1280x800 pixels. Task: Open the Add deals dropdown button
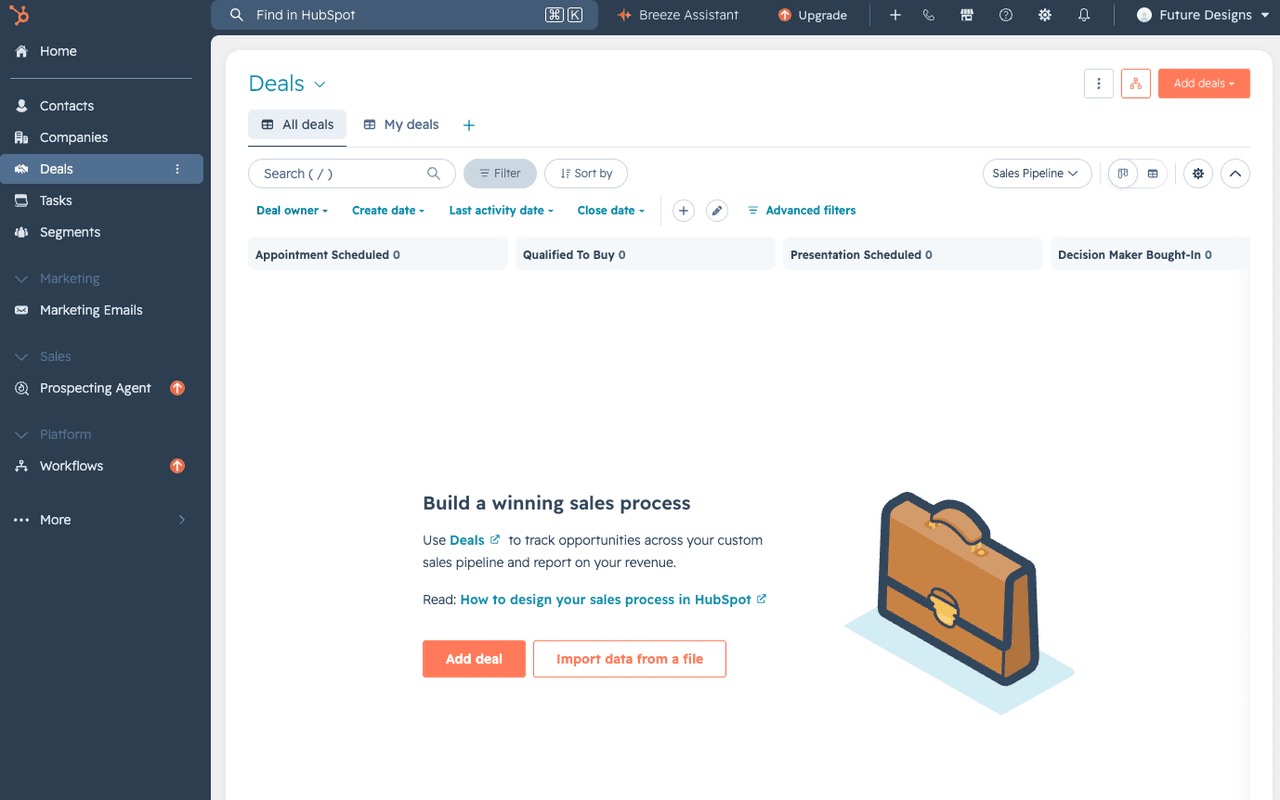tap(1204, 84)
